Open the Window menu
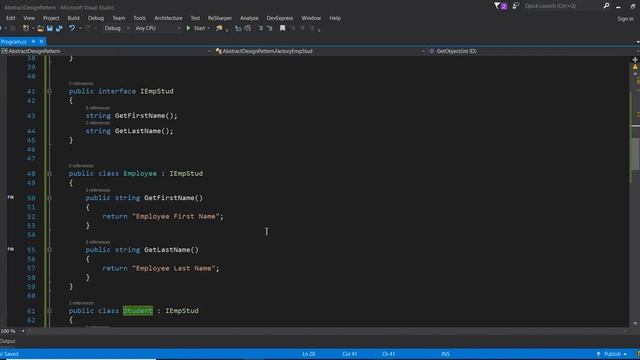The height and width of the screenshot is (360, 640). coord(311,18)
